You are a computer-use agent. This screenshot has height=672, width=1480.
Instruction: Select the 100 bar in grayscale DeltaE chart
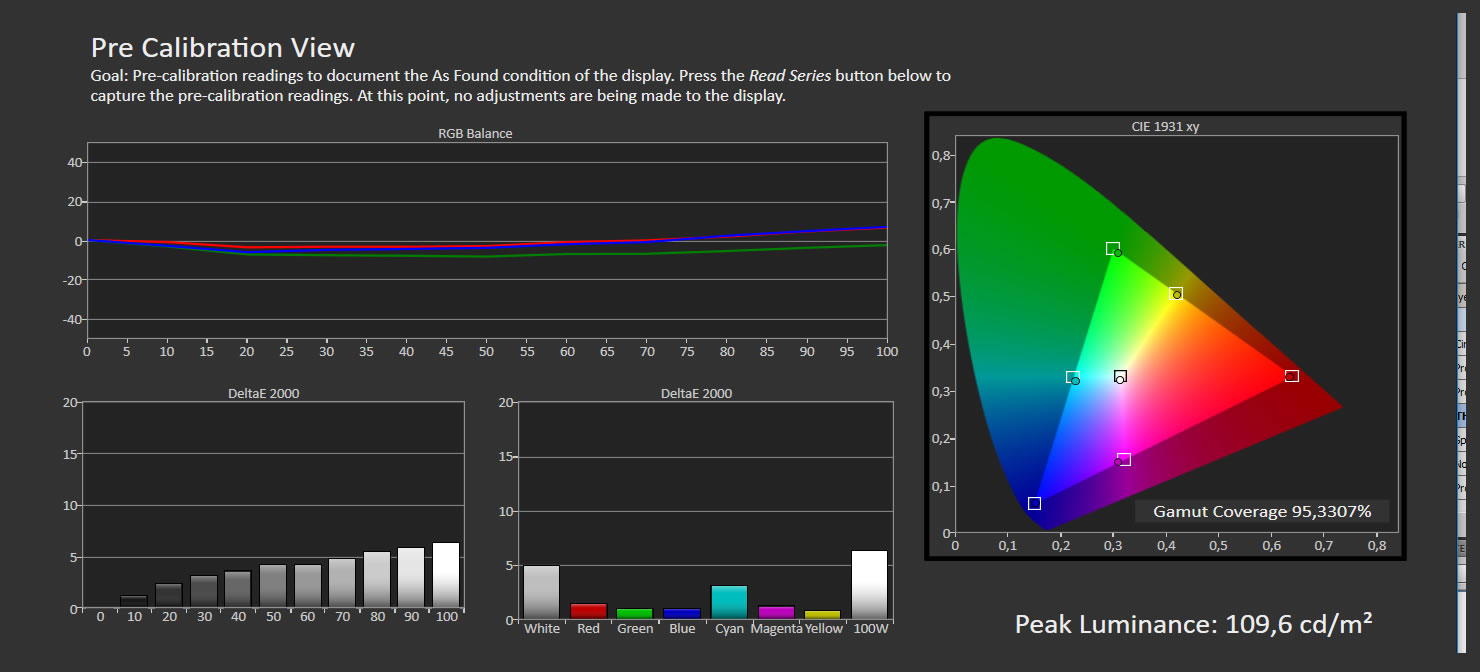tap(446, 575)
